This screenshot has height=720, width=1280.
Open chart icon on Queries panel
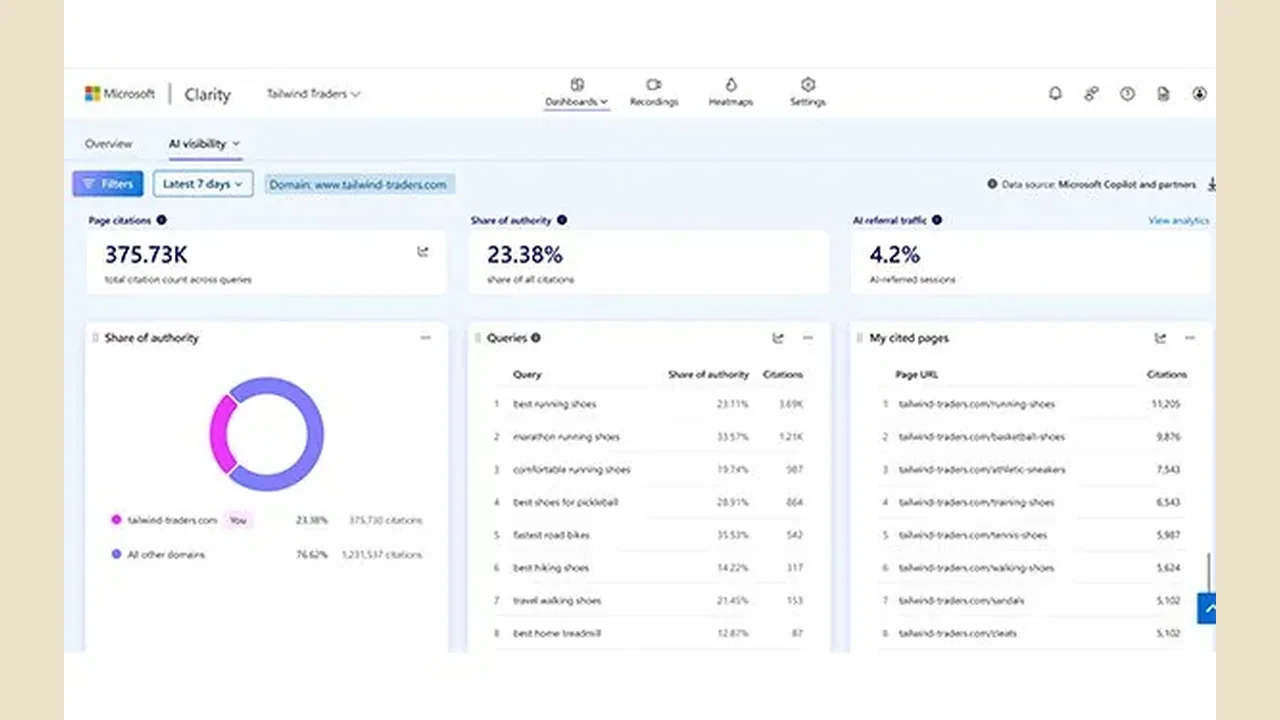[778, 338]
